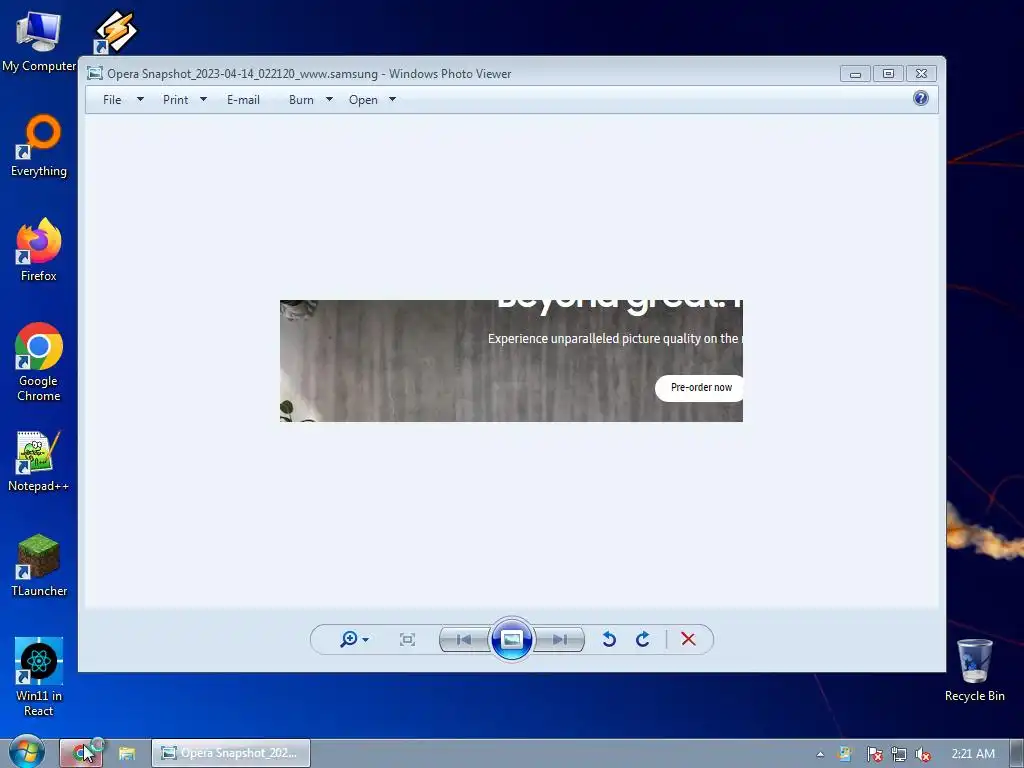Viewport: 1024px width, 768px height.
Task: Start the slide show play button
Action: [x=511, y=639]
